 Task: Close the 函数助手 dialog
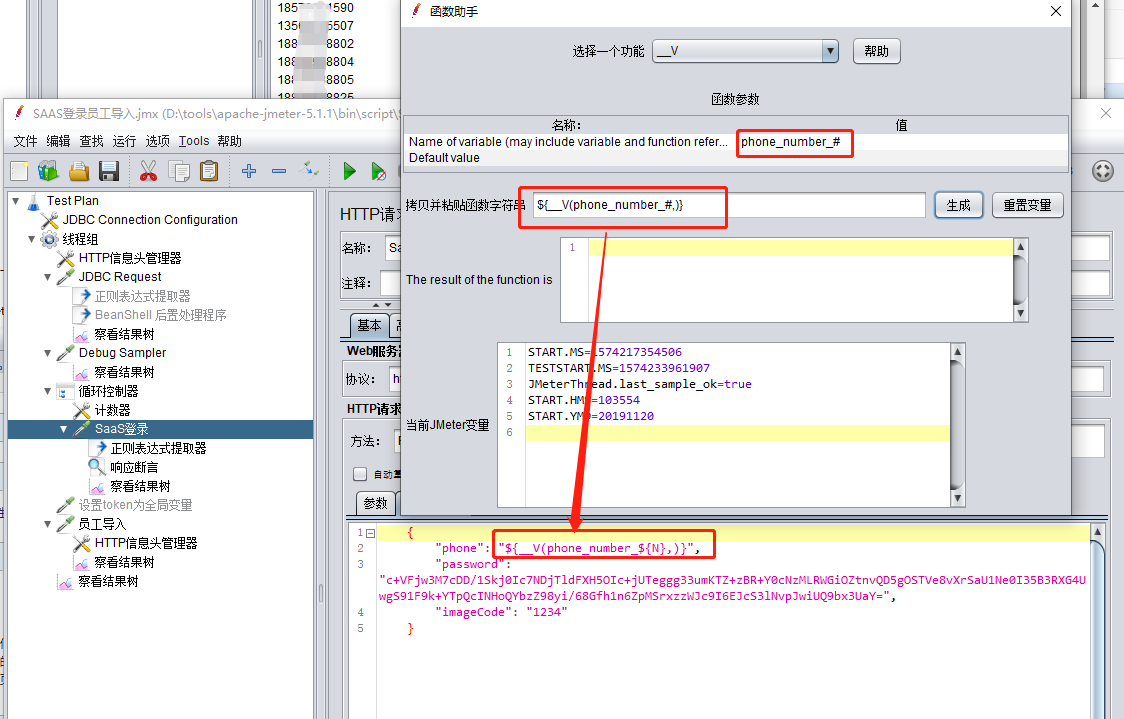click(1055, 11)
